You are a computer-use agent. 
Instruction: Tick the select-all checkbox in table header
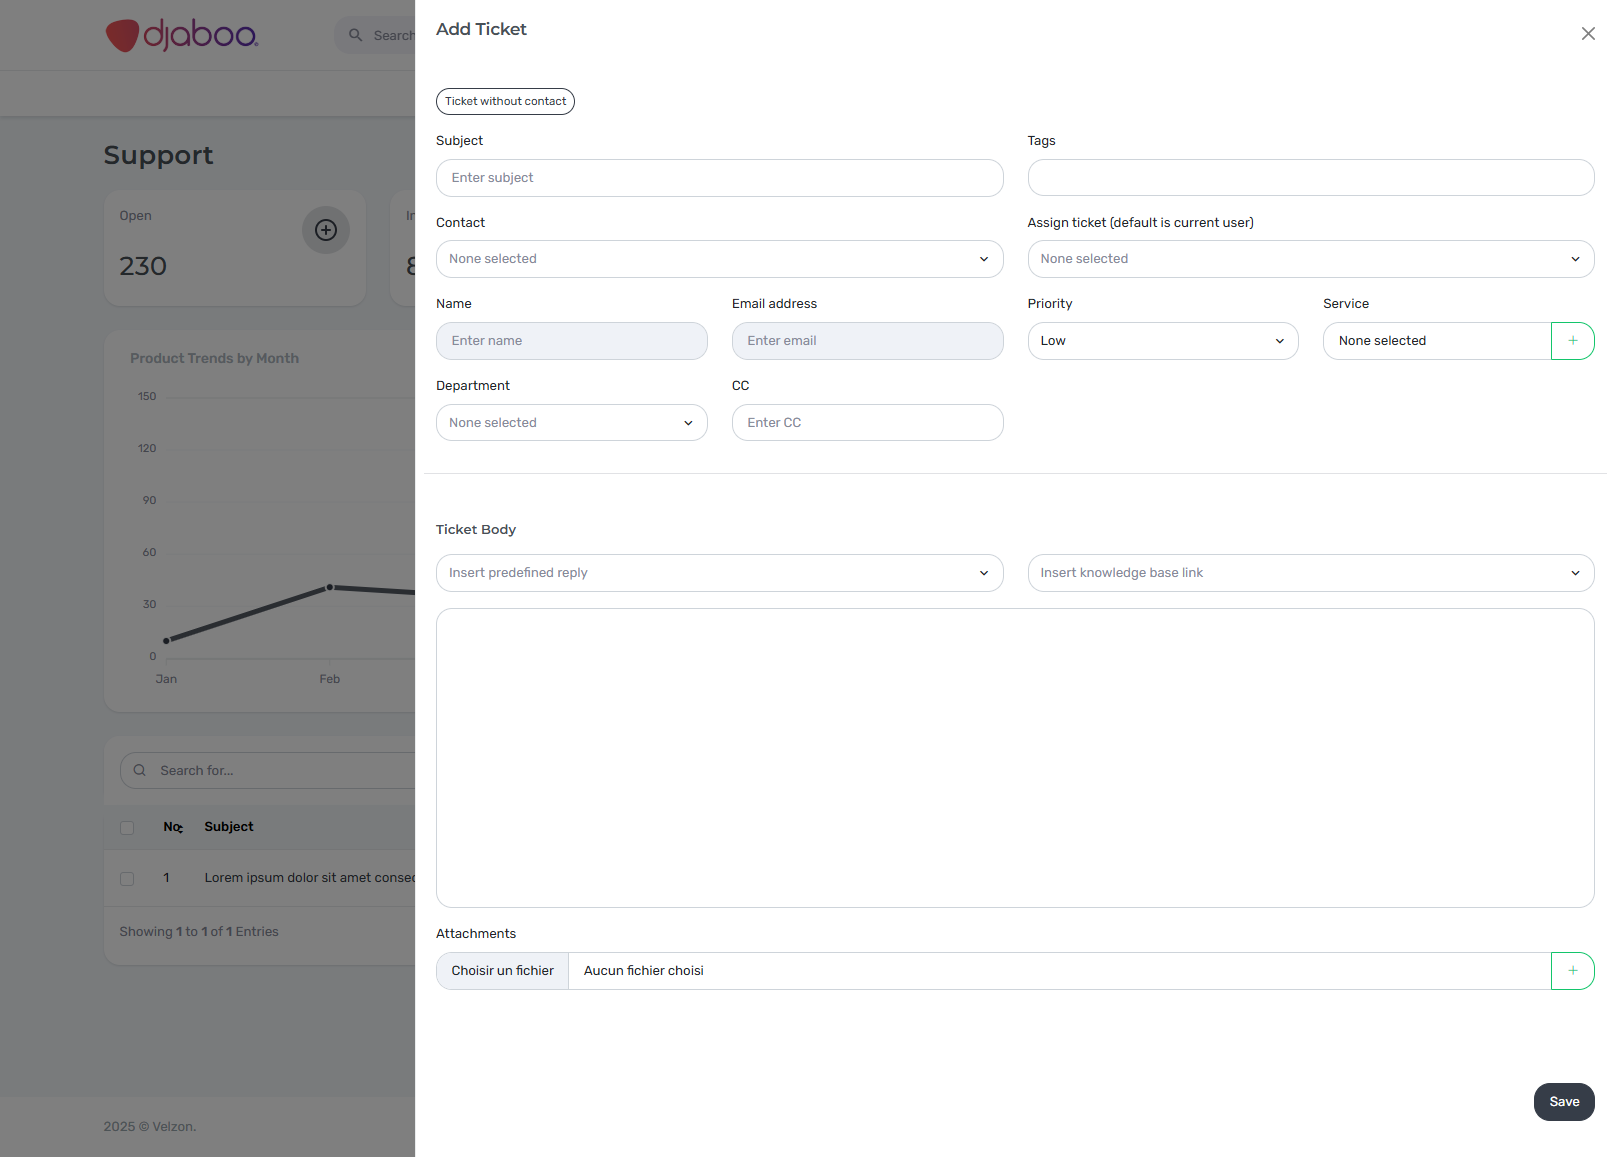pos(127,828)
